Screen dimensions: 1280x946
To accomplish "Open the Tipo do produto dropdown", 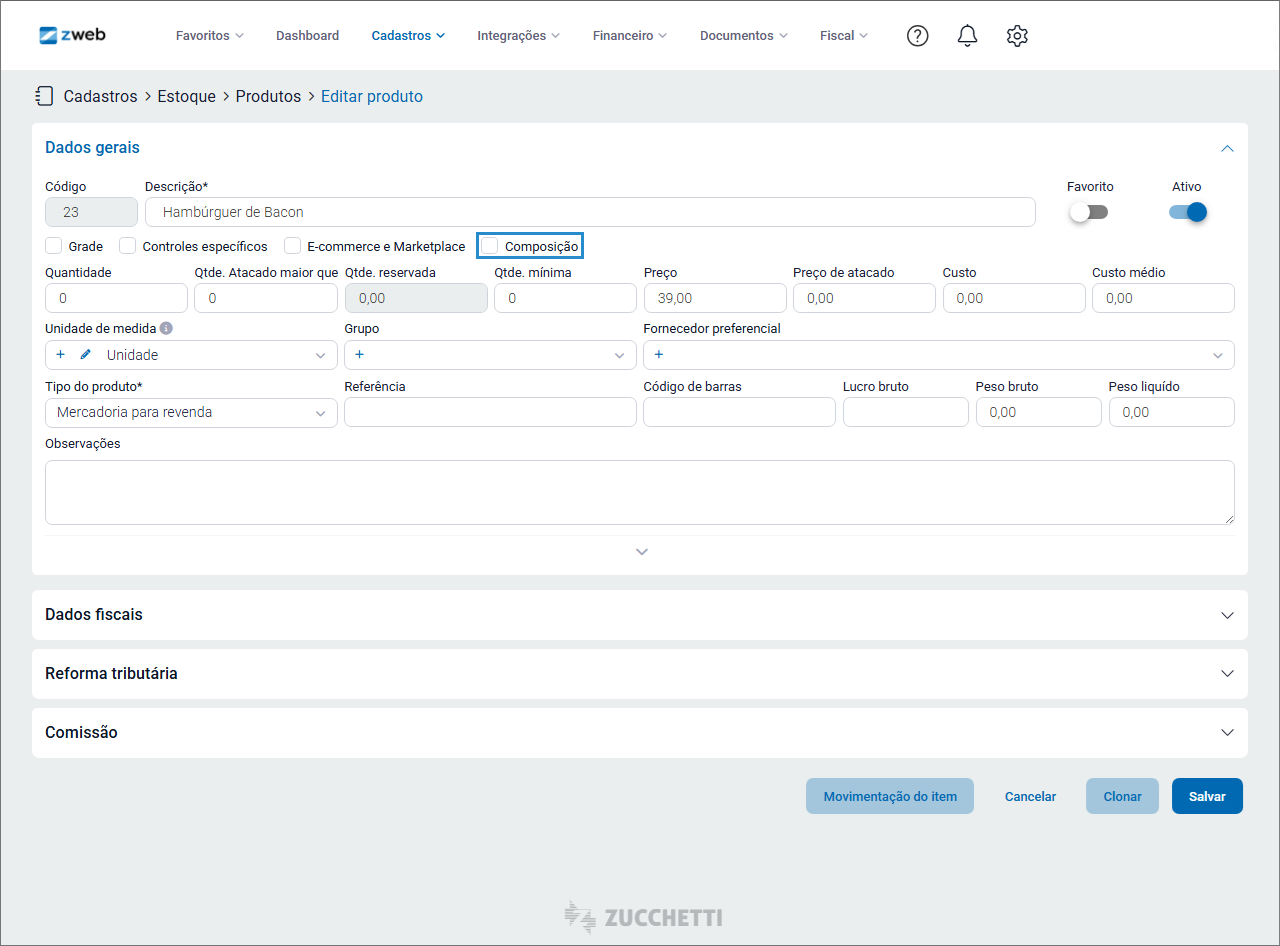I will point(191,412).
